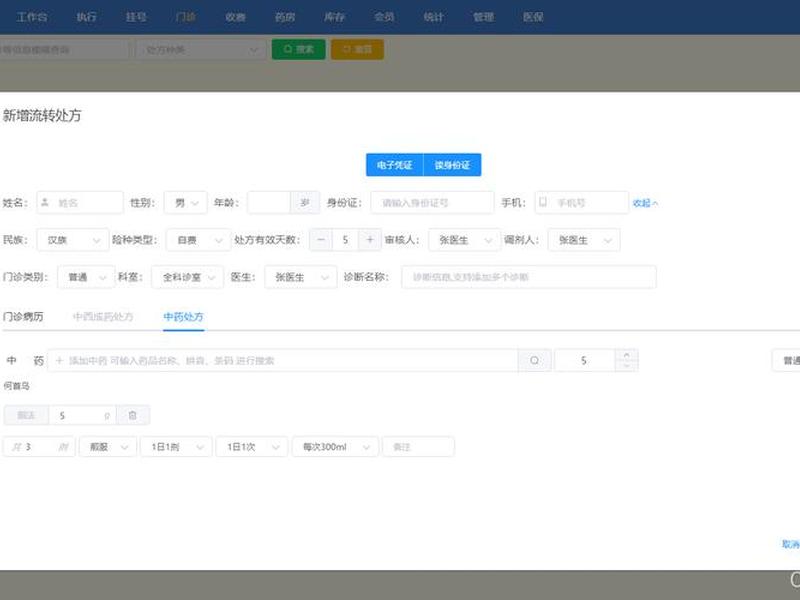Click the 诊断名称 diagnosis input field

coord(529,277)
